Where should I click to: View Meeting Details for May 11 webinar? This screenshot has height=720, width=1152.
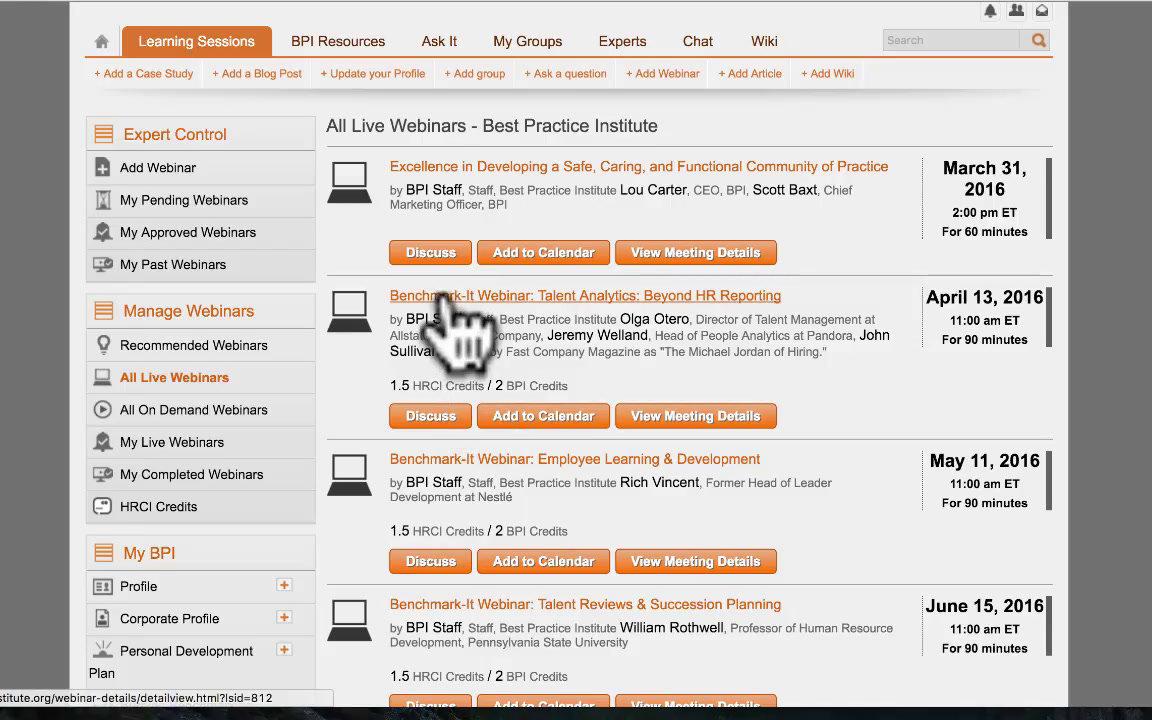(x=696, y=561)
